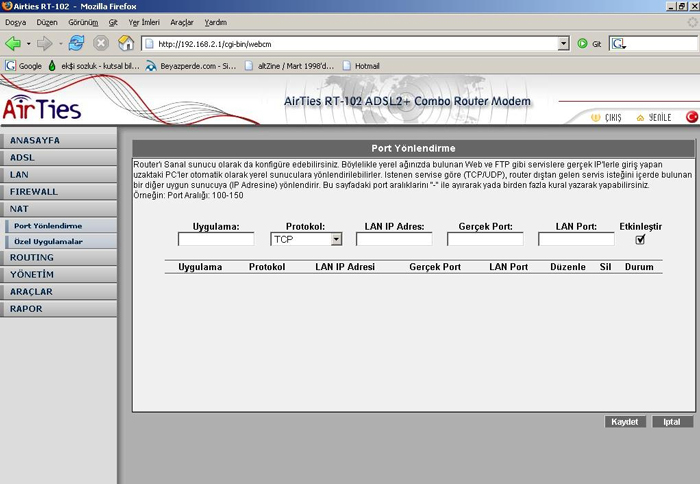700x484 pixels.
Task: Open the Hotmail bookmark
Action: click(x=361, y=66)
